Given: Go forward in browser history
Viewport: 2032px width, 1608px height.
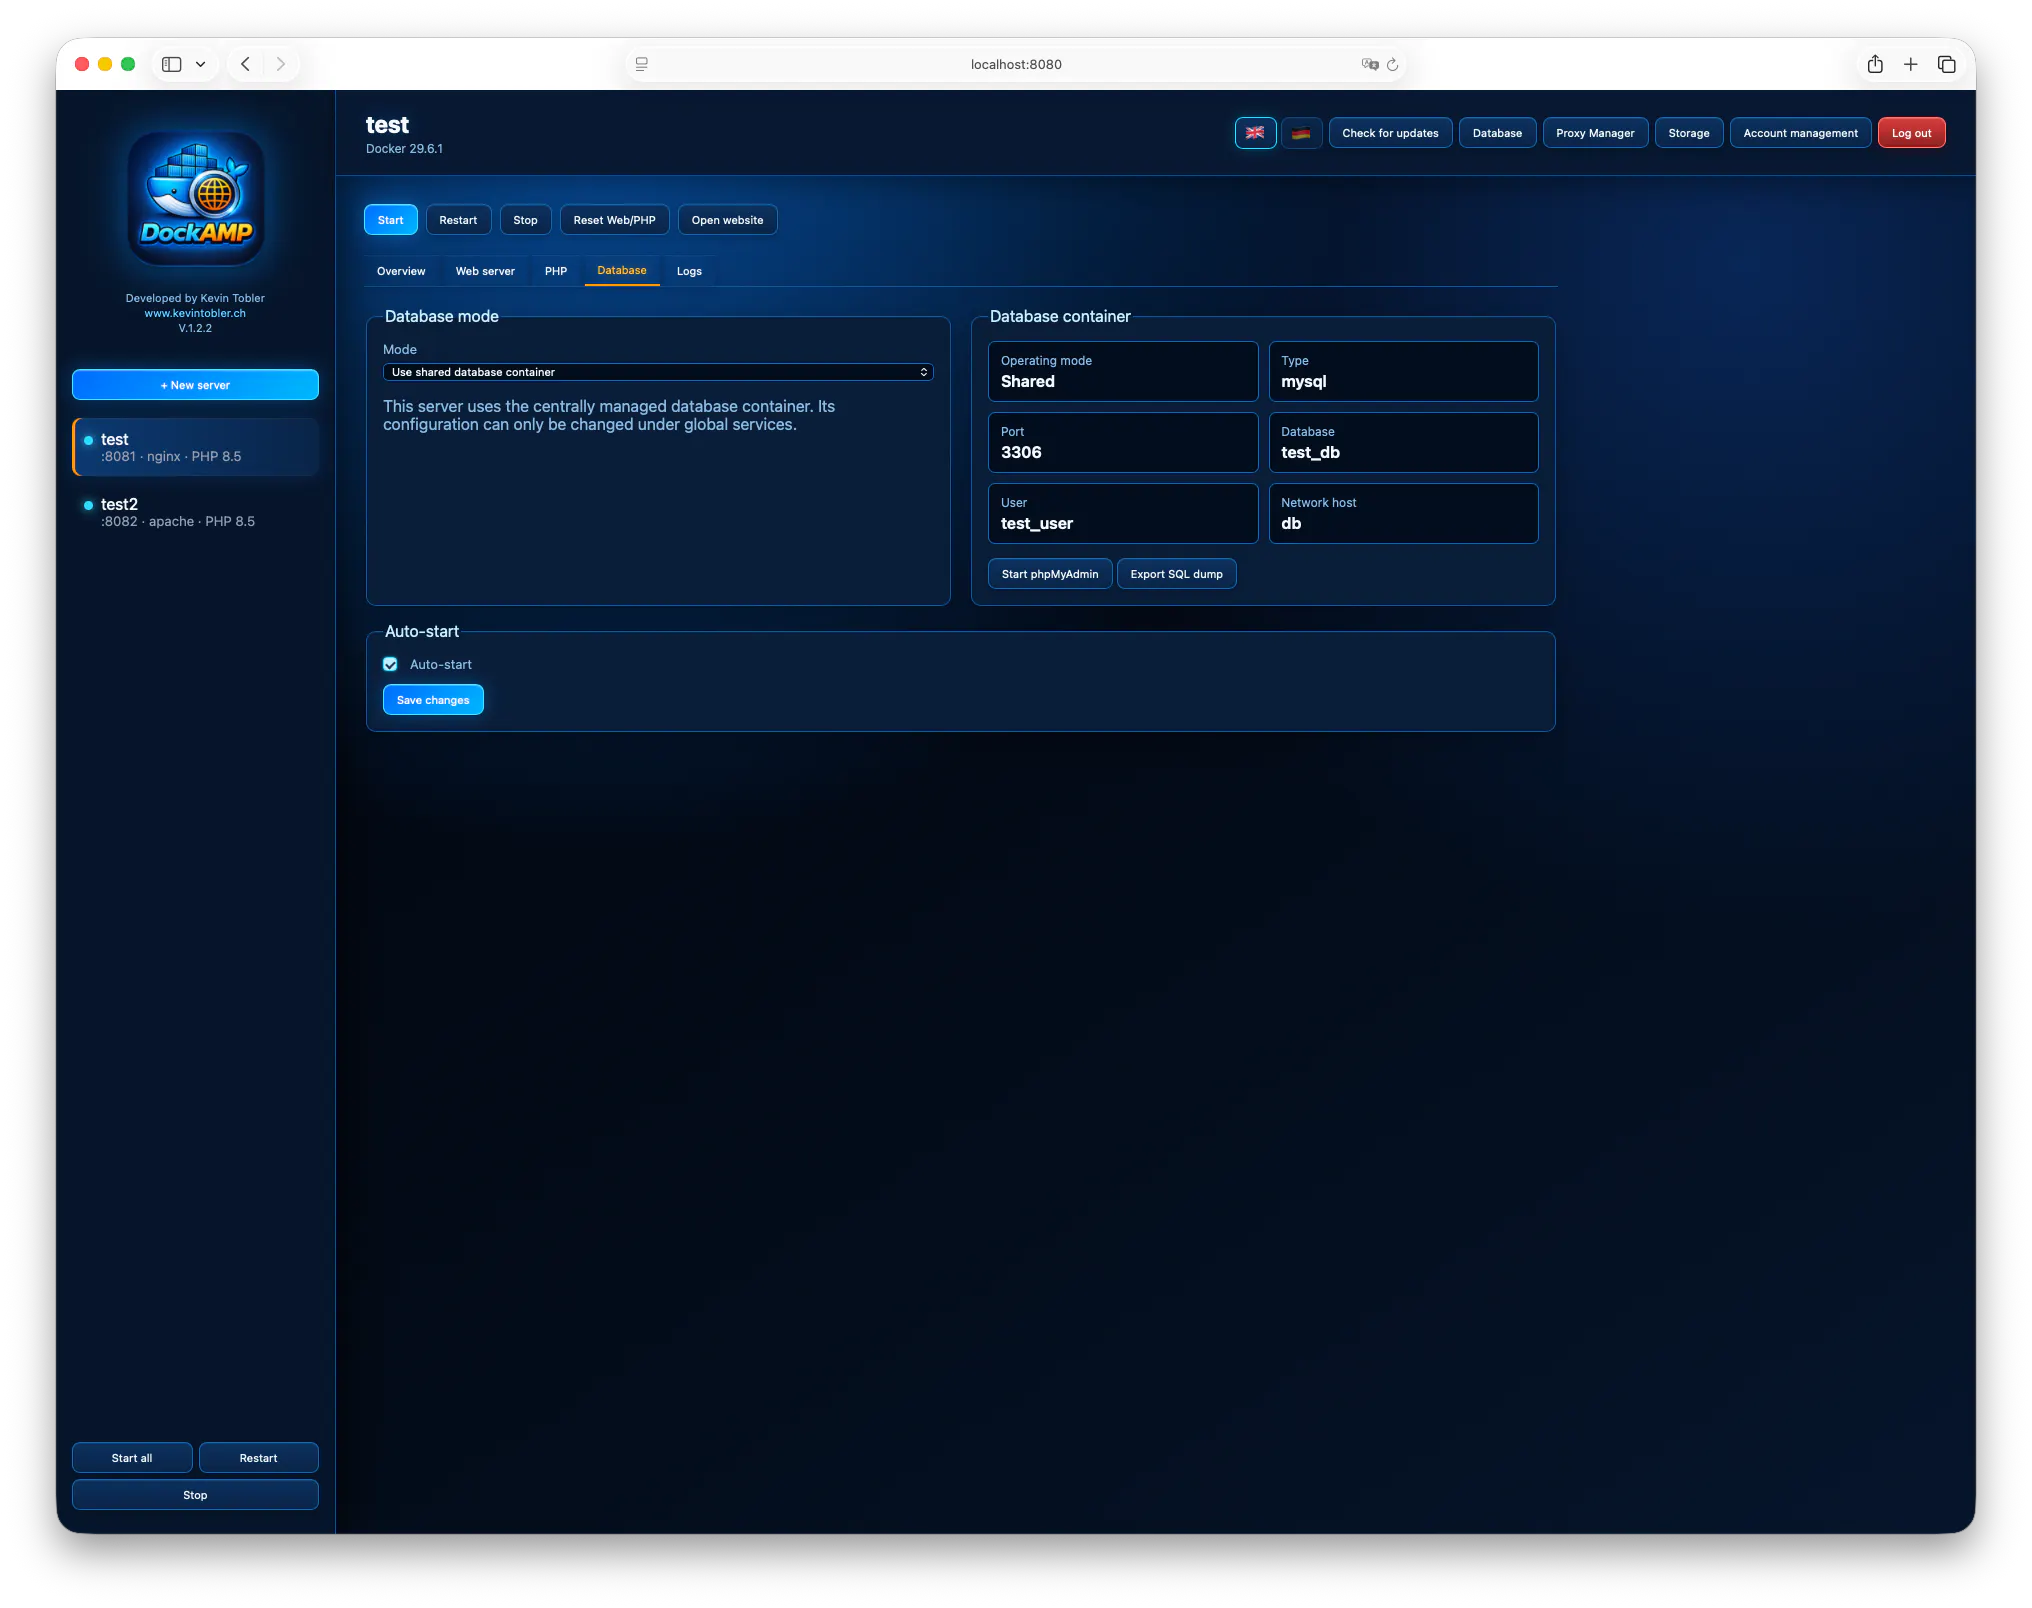Looking at the screenshot, I should point(281,64).
